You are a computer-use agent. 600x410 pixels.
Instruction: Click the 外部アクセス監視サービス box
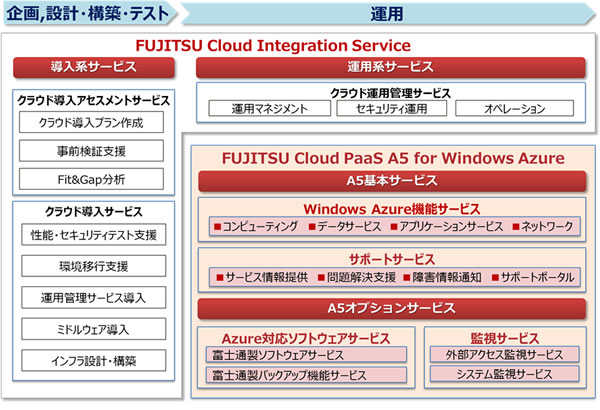pos(505,354)
